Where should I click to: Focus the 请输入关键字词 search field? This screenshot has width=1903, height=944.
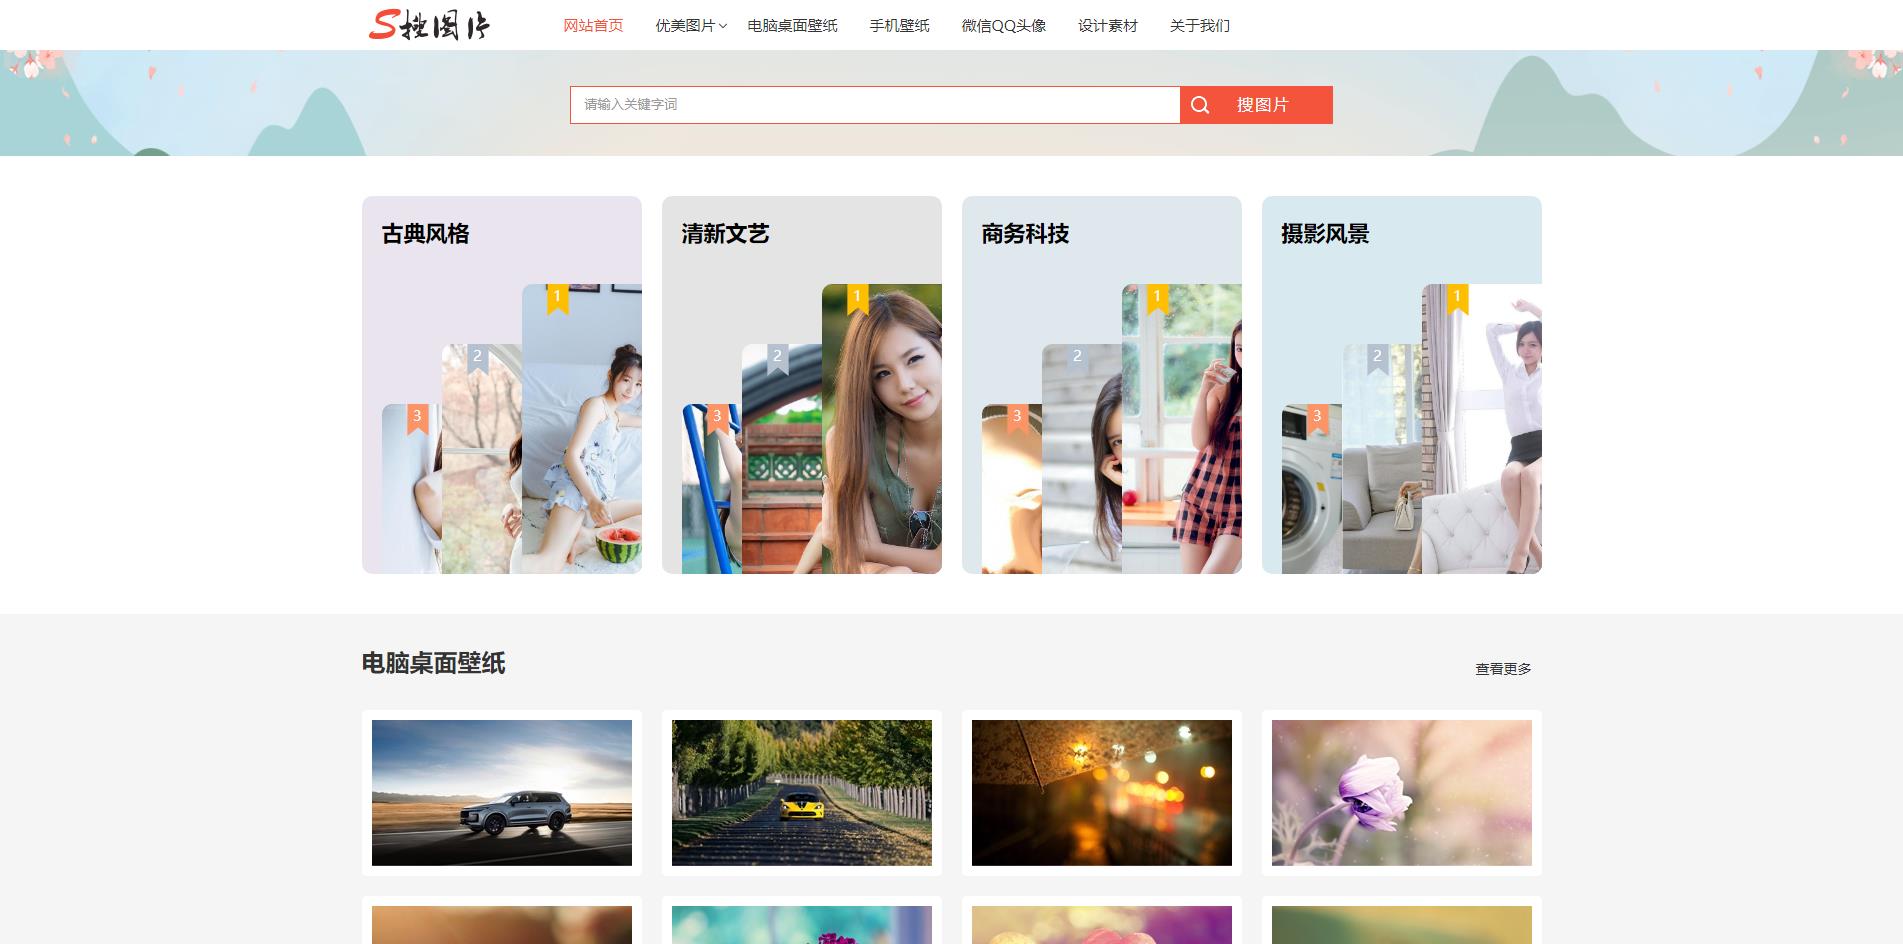click(875, 105)
